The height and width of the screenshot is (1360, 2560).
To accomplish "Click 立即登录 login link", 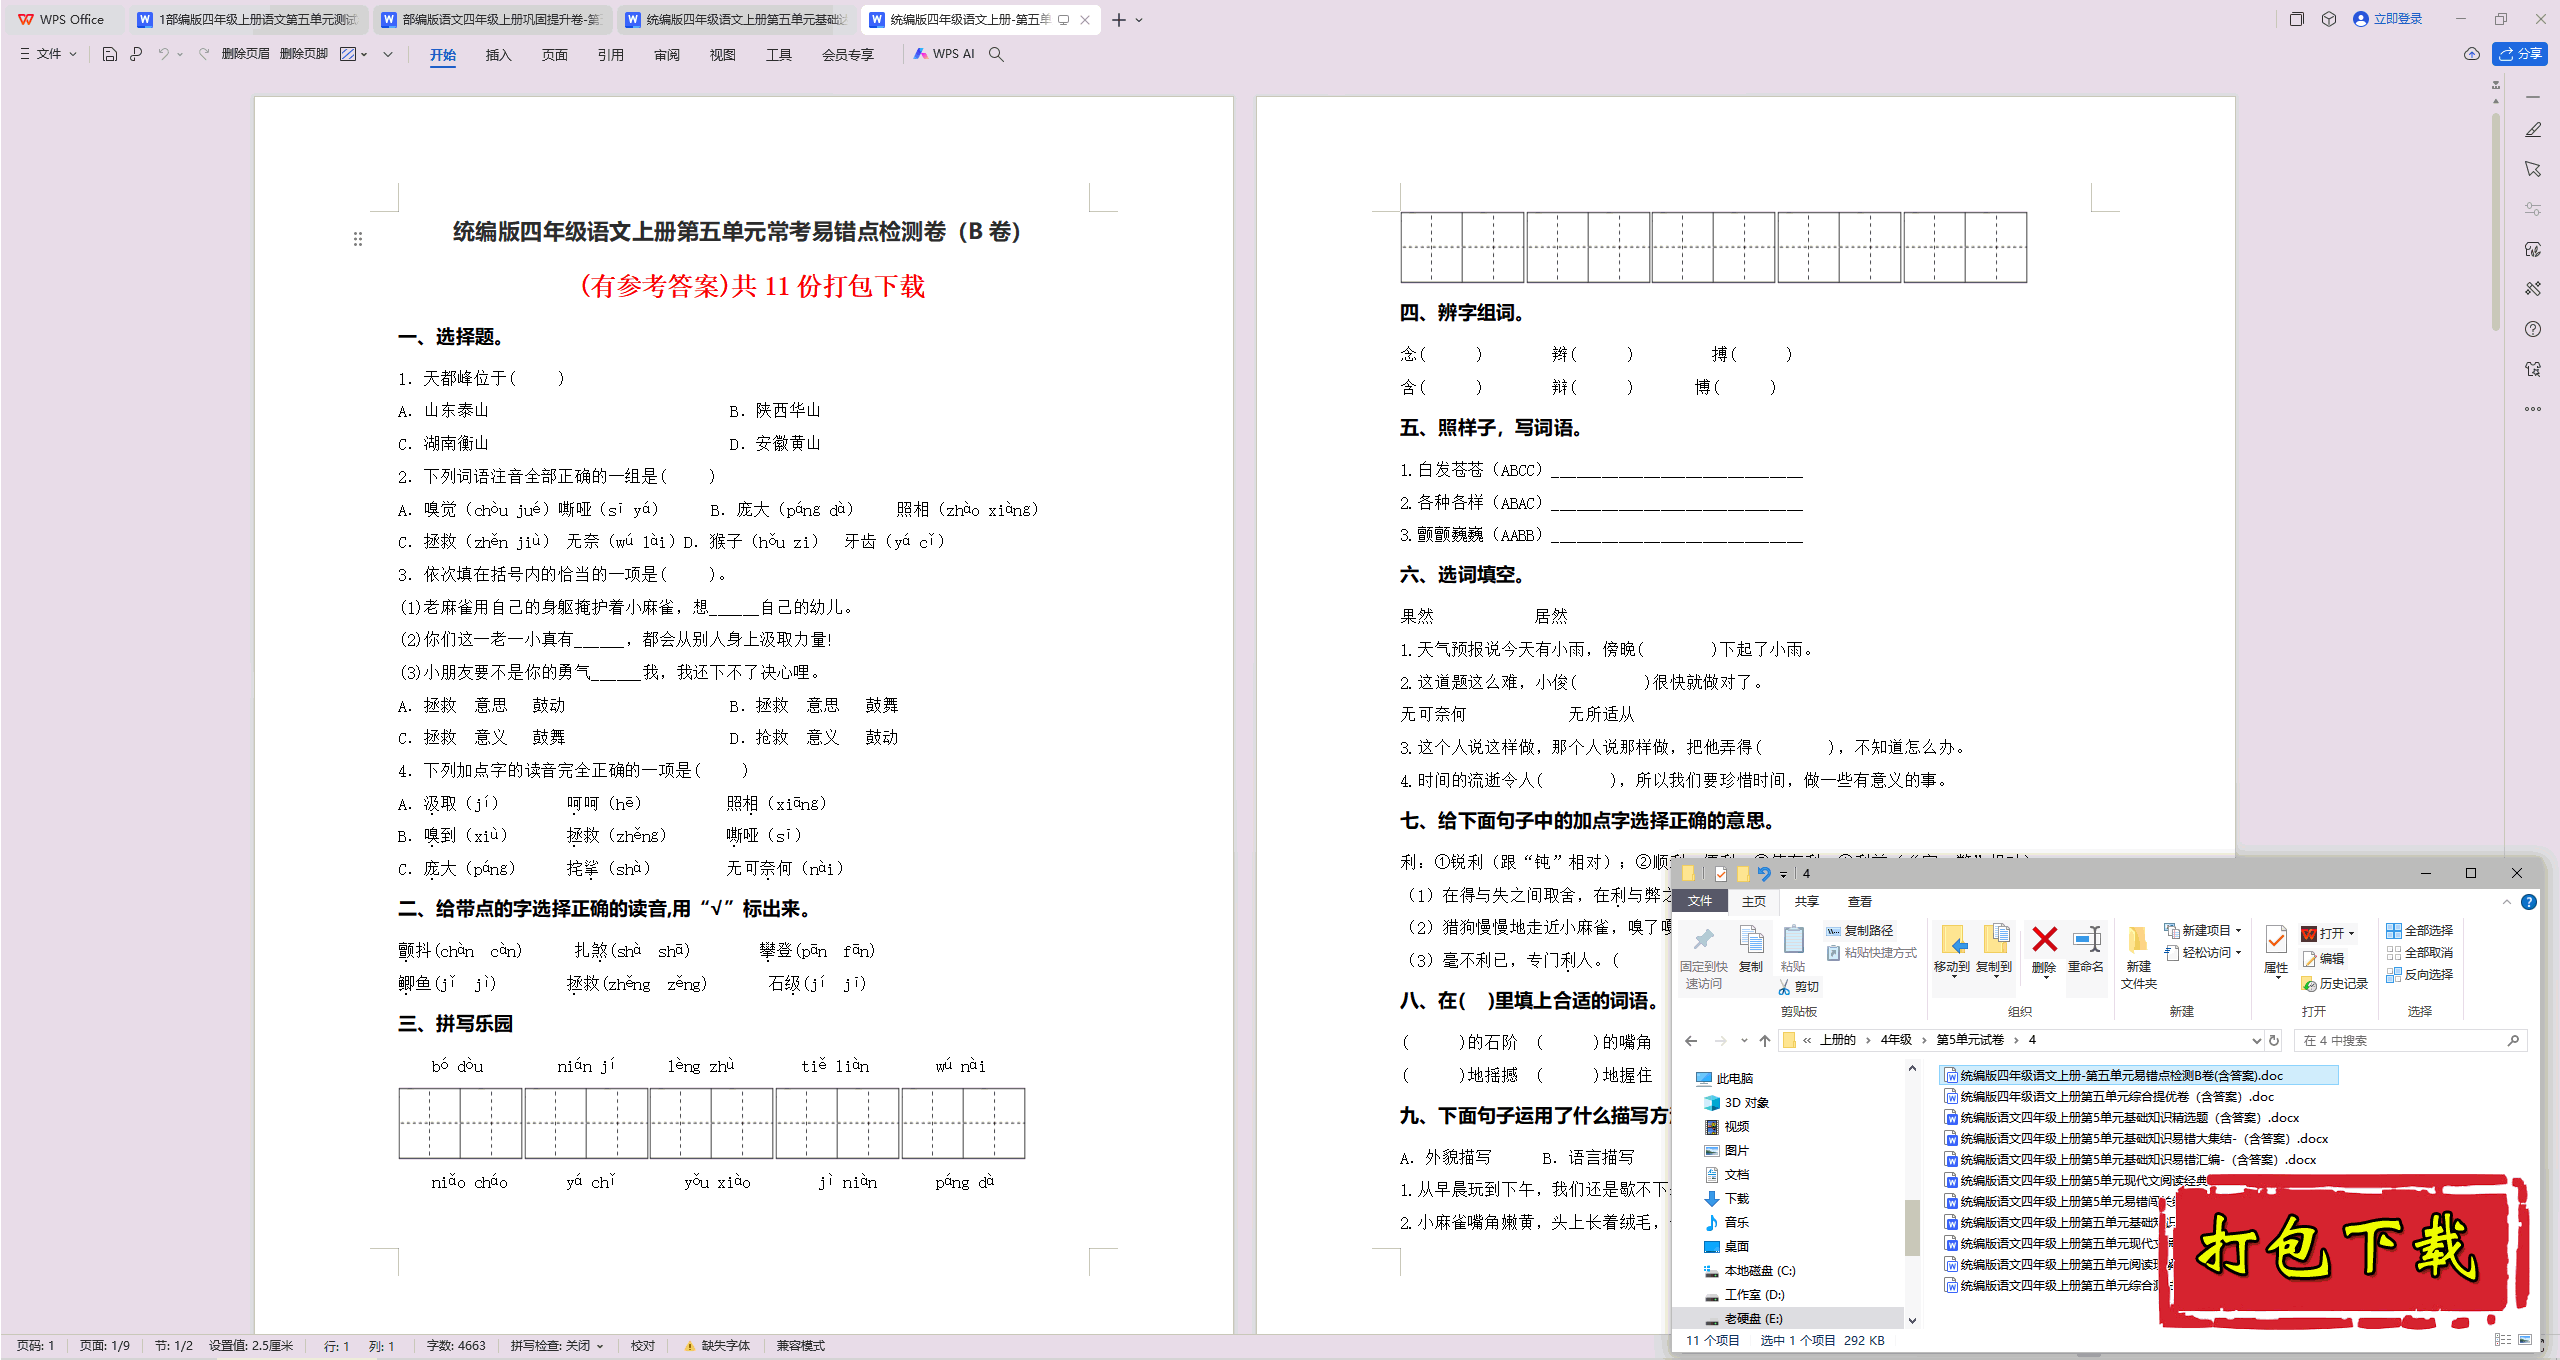I will (x=2388, y=19).
